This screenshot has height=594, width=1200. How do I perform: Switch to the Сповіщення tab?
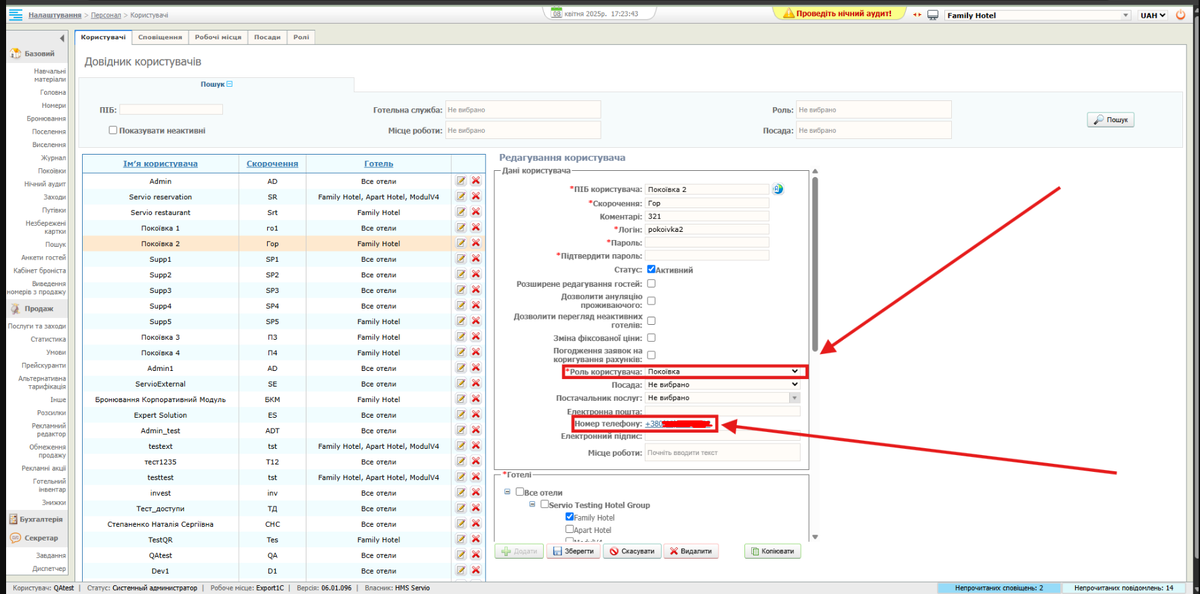(x=160, y=37)
